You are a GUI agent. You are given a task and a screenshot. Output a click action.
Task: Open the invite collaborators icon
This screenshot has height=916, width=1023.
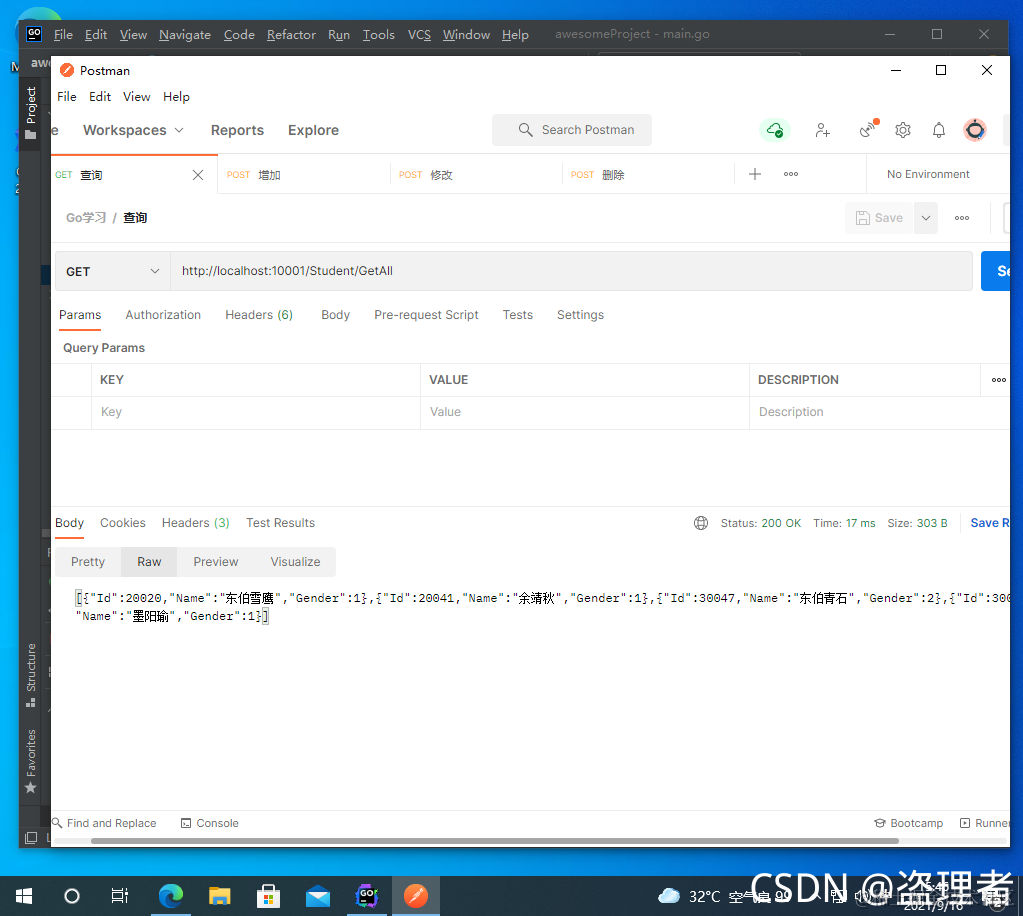pyautogui.click(x=822, y=130)
